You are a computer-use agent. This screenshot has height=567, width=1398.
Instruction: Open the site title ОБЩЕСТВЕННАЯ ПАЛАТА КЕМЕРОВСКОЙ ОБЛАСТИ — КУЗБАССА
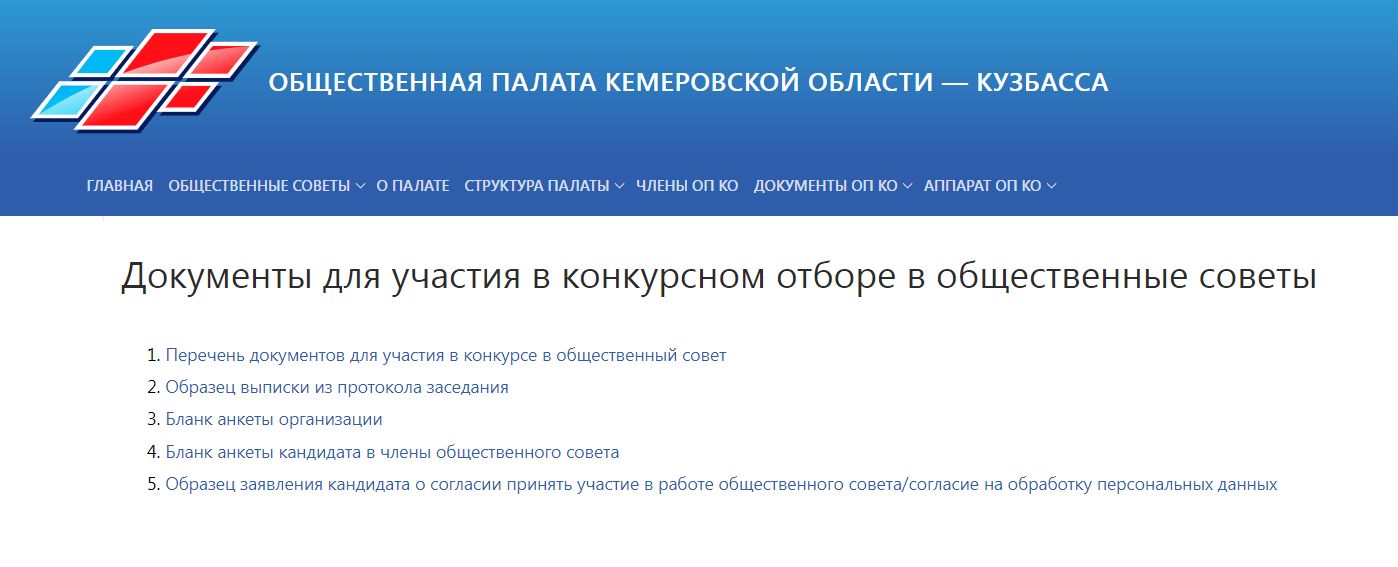[x=688, y=82]
